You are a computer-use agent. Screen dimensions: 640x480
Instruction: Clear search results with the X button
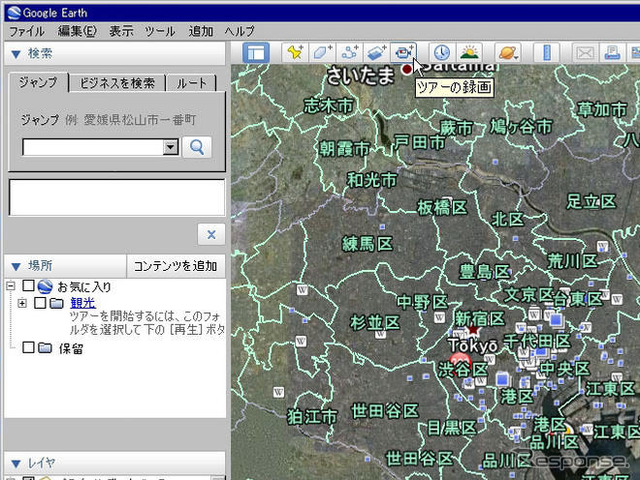[211, 235]
